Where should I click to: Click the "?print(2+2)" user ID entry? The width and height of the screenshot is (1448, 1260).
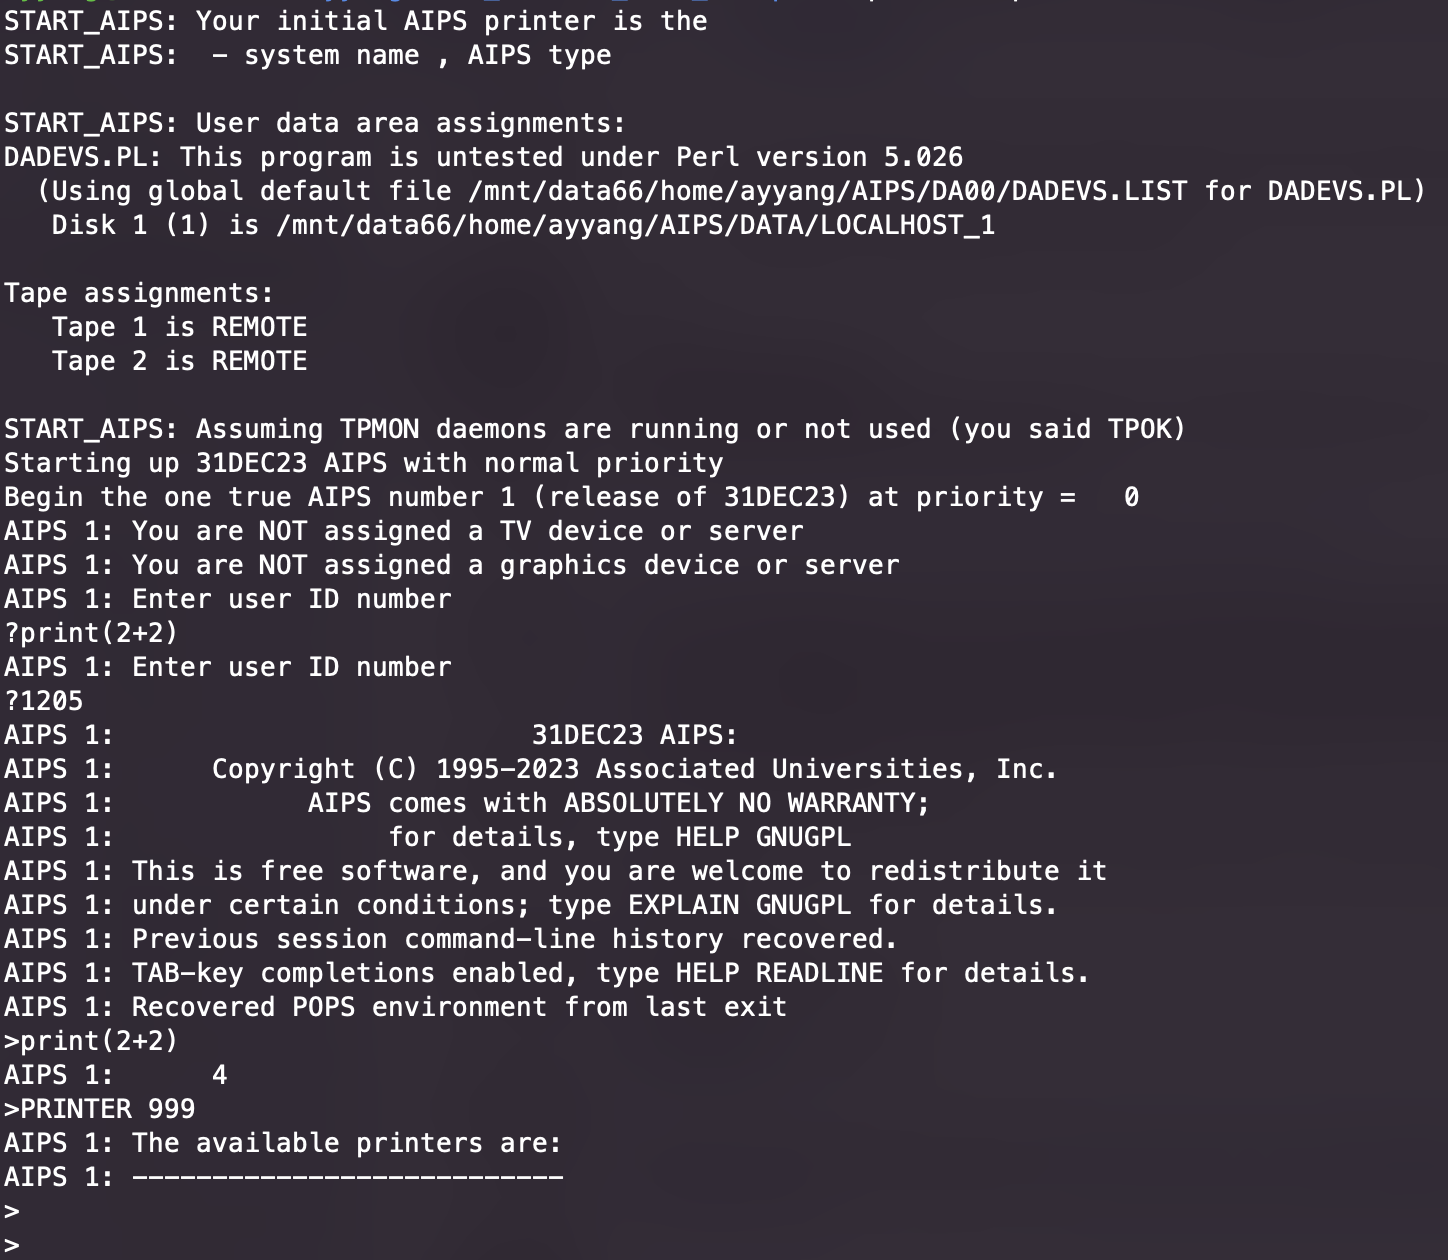(x=91, y=633)
